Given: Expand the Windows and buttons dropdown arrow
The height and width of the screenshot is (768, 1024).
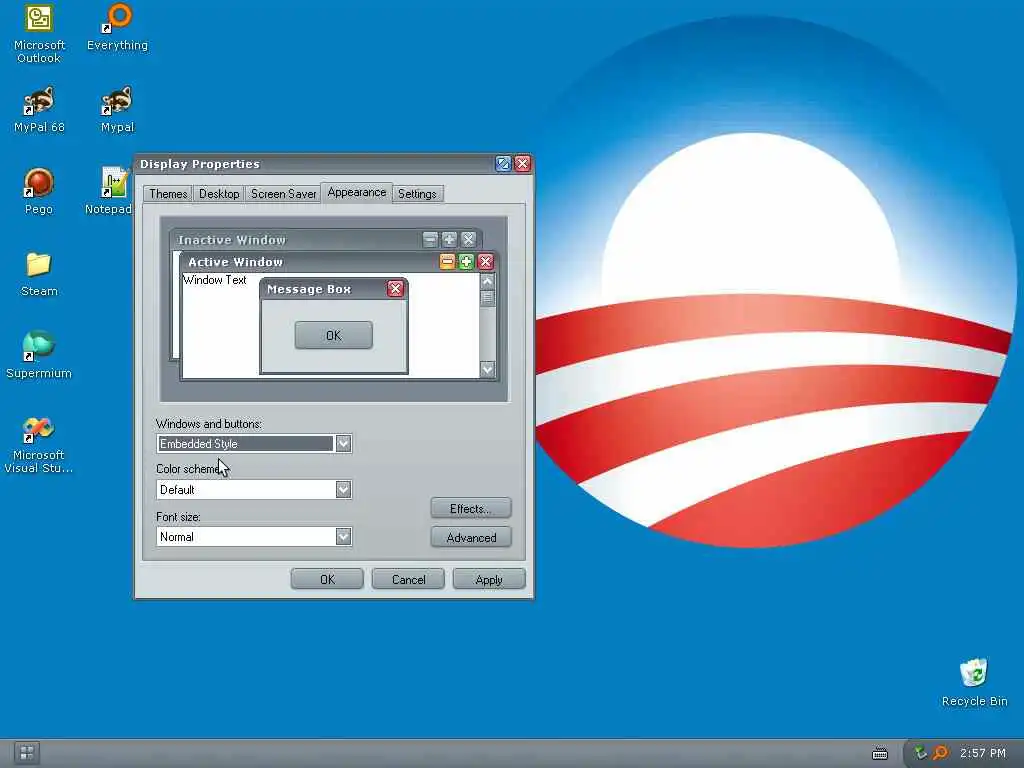Looking at the screenshot, I should tap(344, 443).
